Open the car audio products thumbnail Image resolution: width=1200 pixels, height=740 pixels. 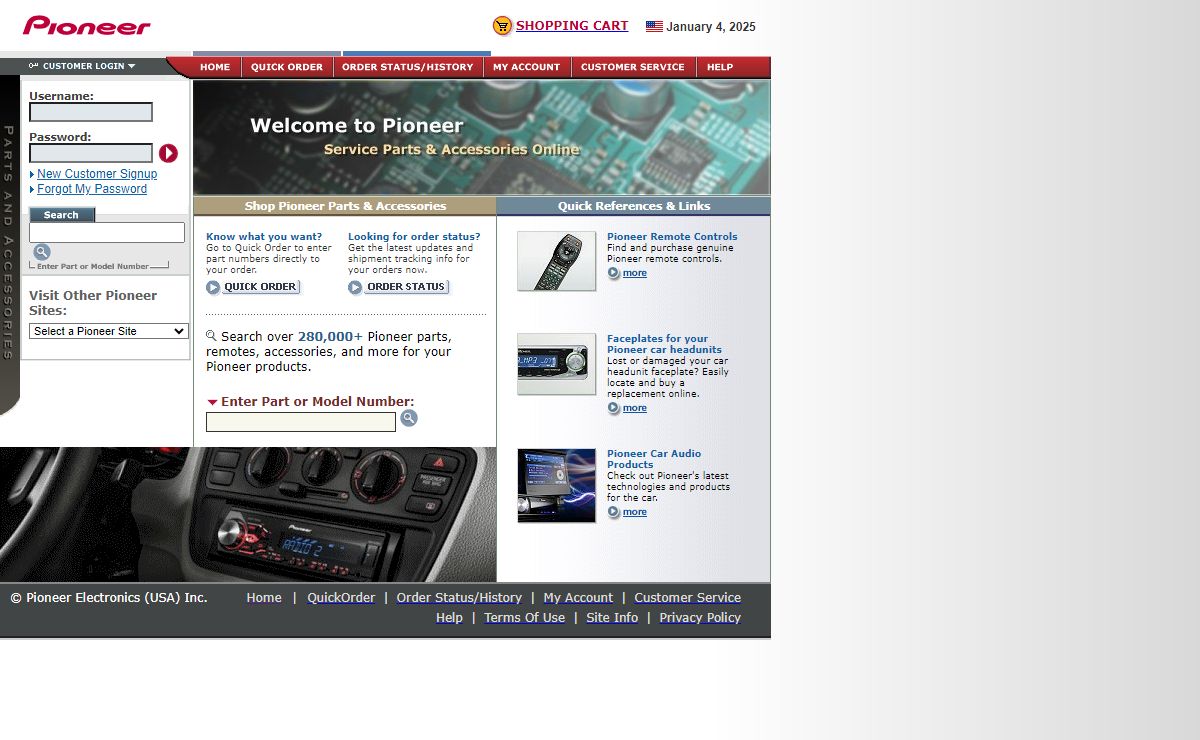point(556,486)
